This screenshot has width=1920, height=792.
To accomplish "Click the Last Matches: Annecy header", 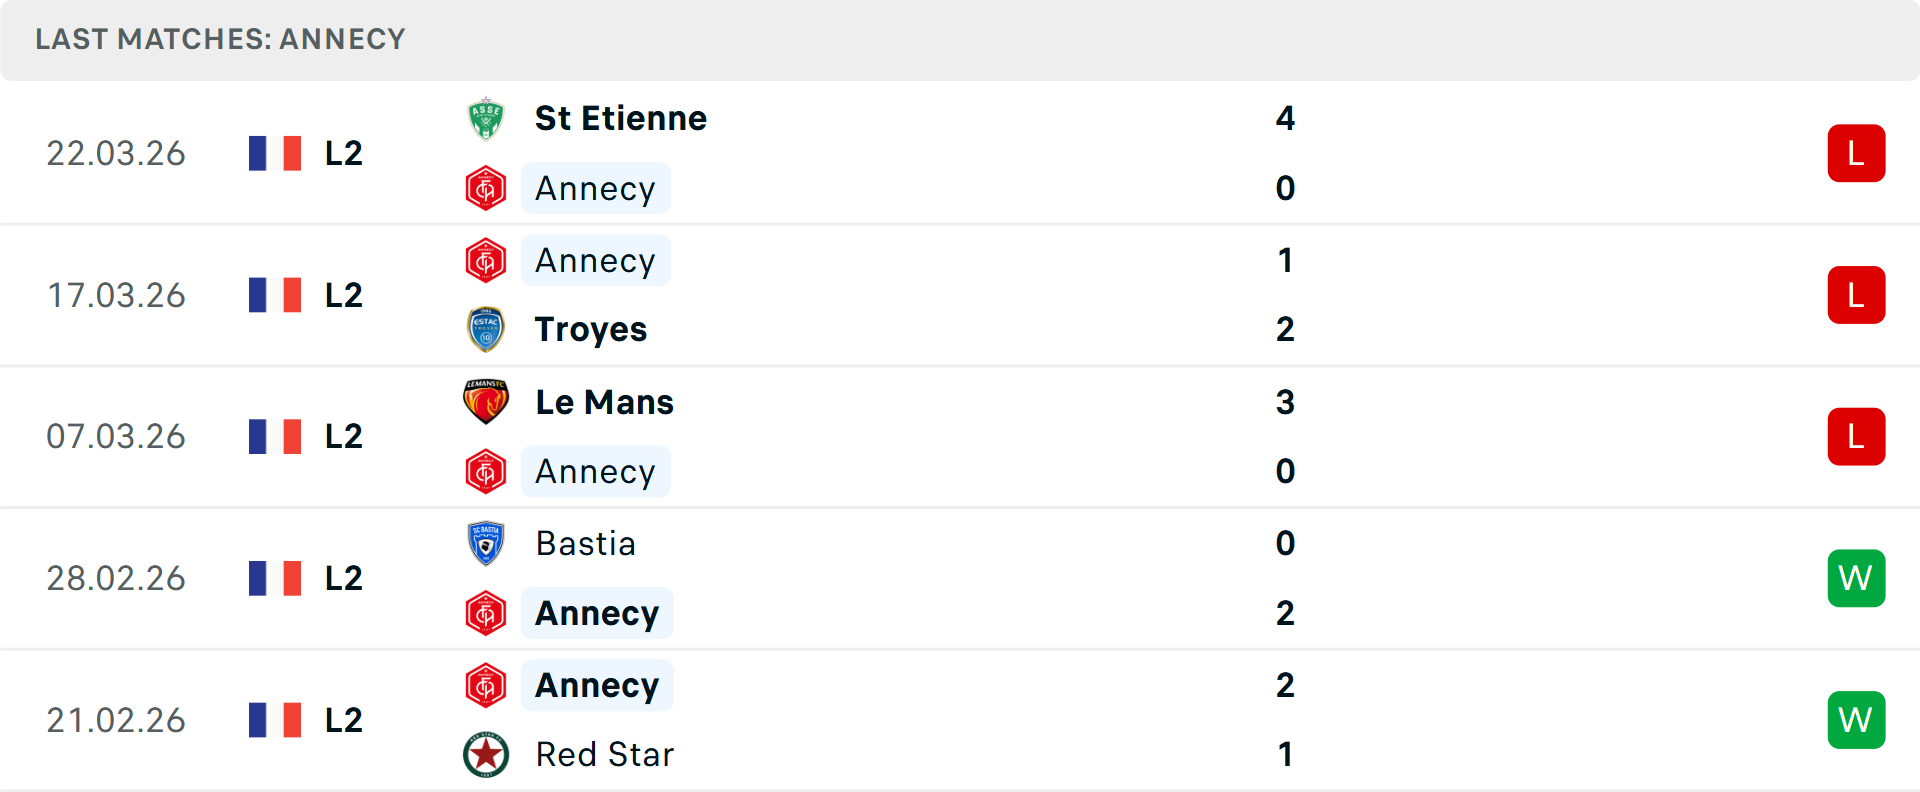I will pyautogui.click(x=220, y=39).
